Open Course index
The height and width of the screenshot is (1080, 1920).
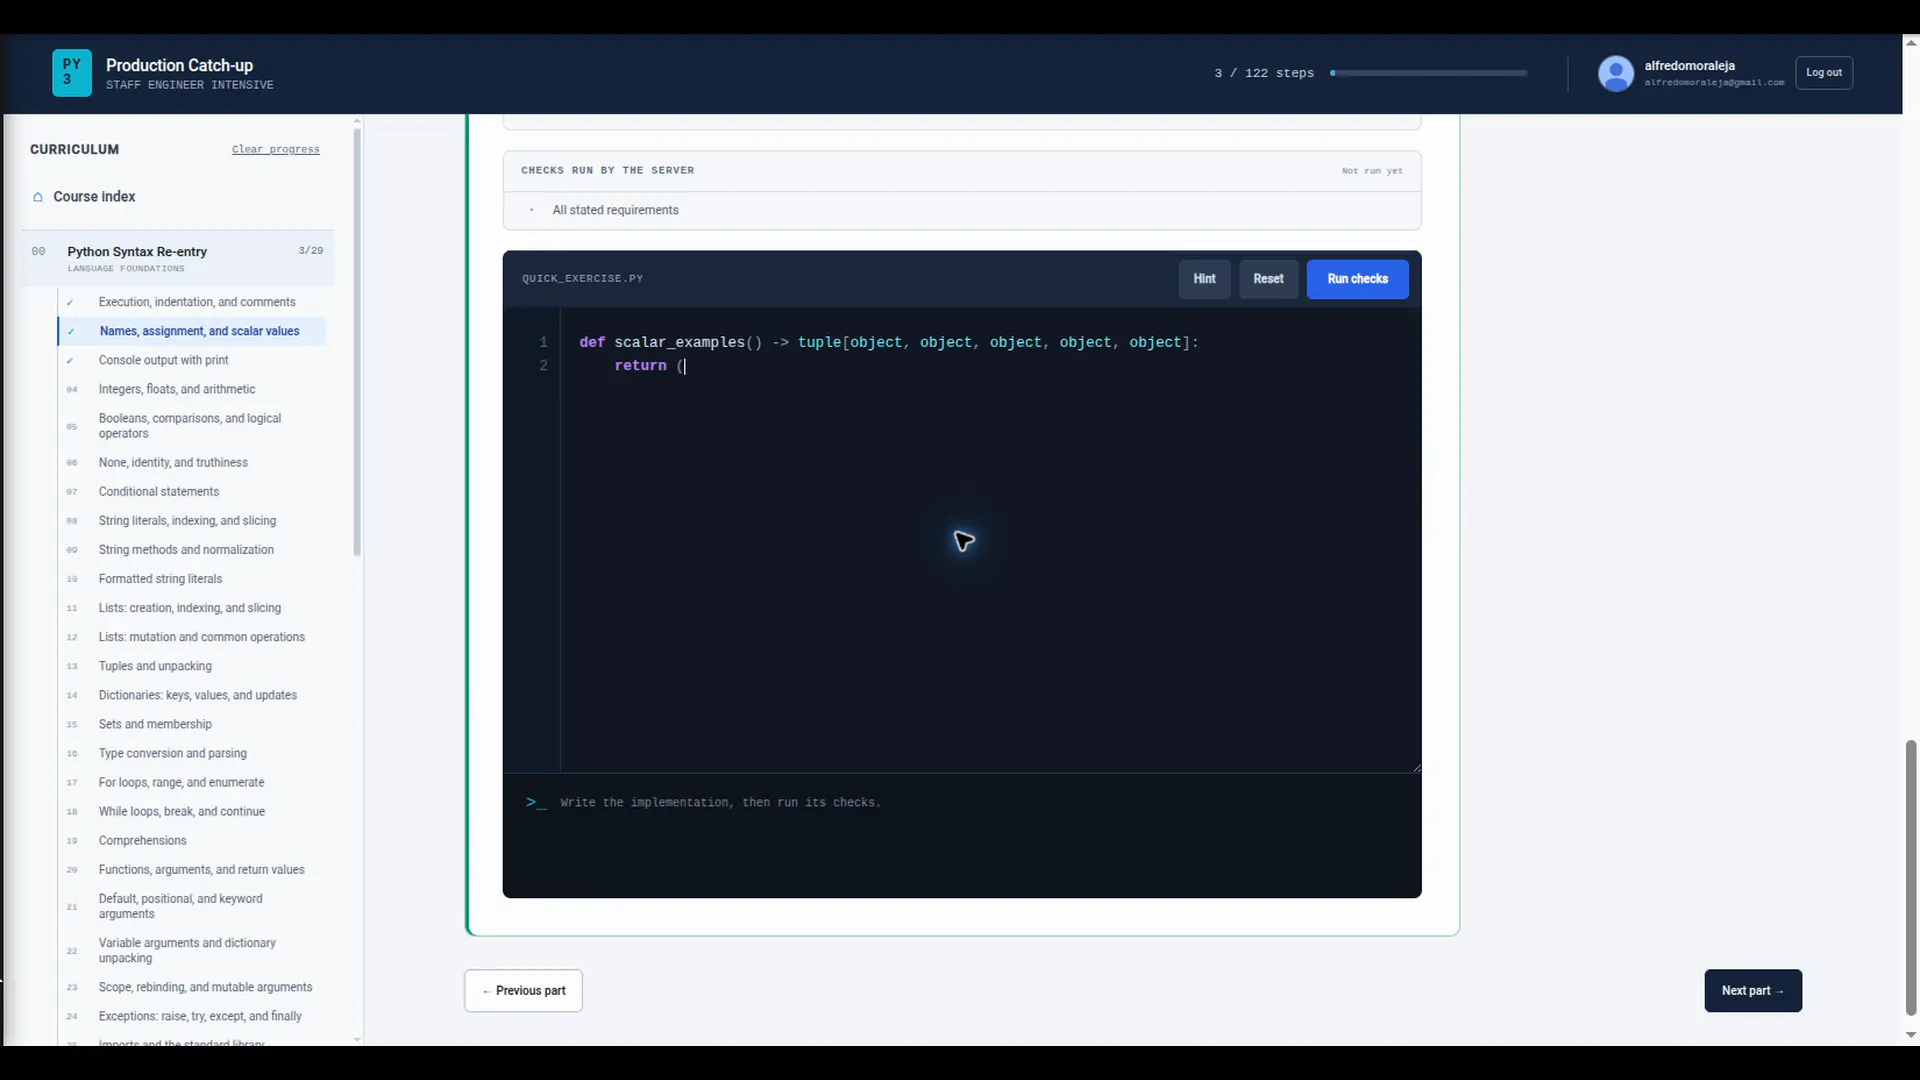tap(94, 197)
